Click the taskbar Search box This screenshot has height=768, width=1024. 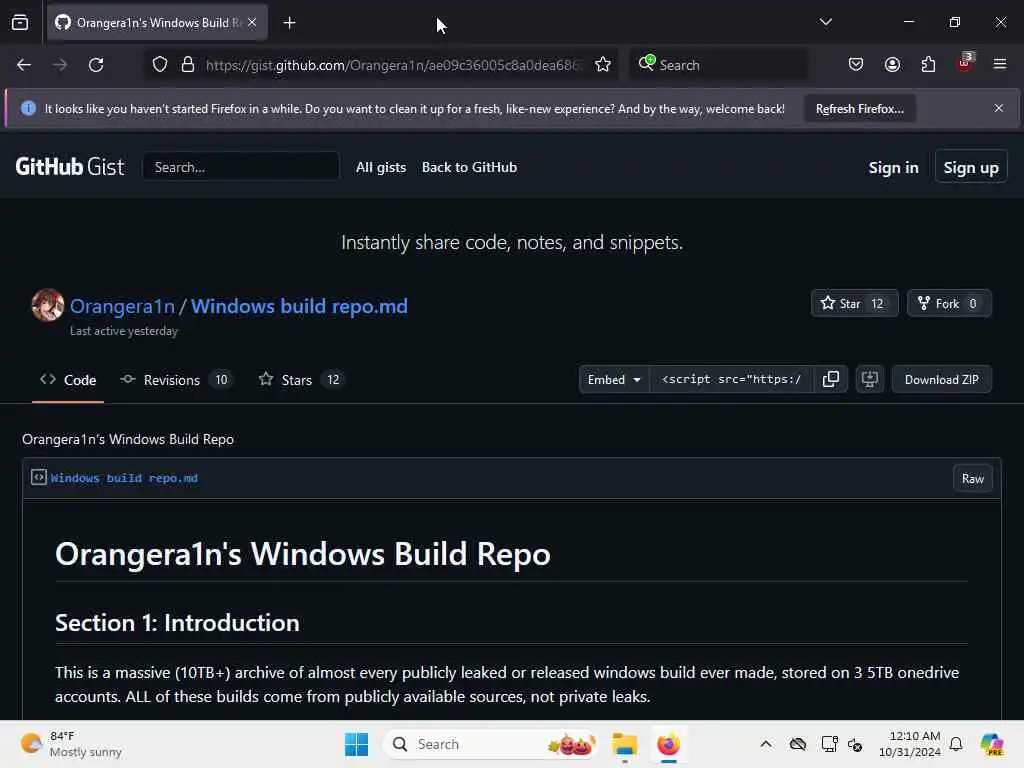point(491,744)
